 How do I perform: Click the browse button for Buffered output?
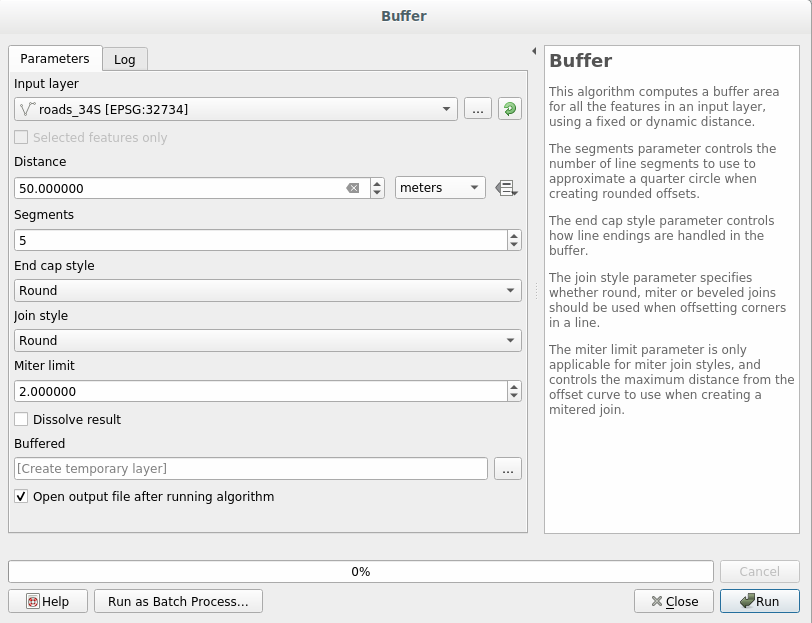pyautogui.click(x=508, y=468)
